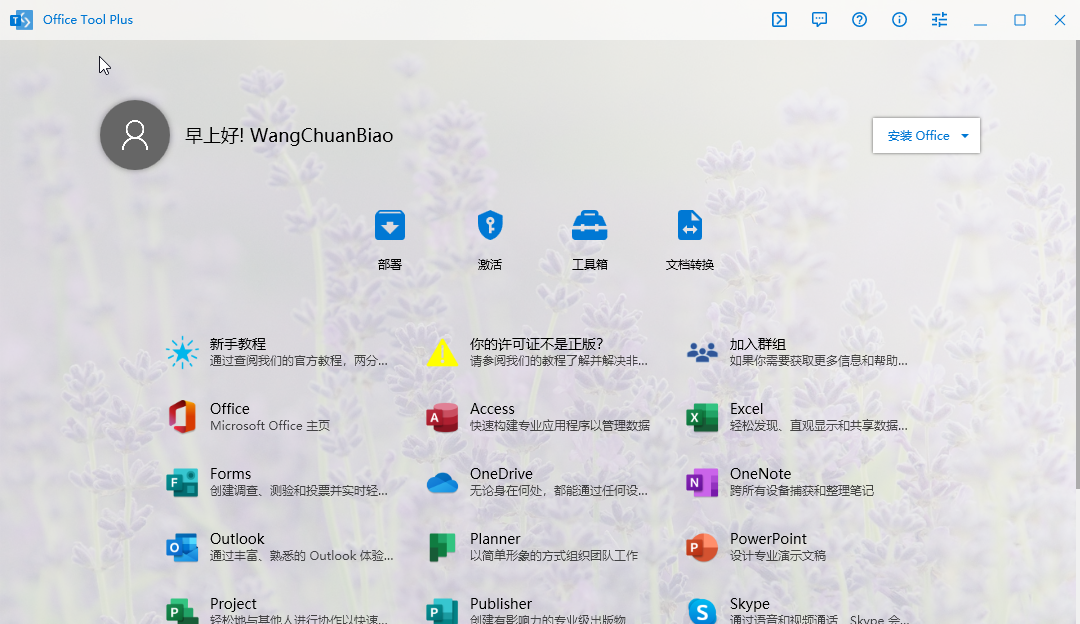
Task: Select the Access app icon
Action: 441,417
